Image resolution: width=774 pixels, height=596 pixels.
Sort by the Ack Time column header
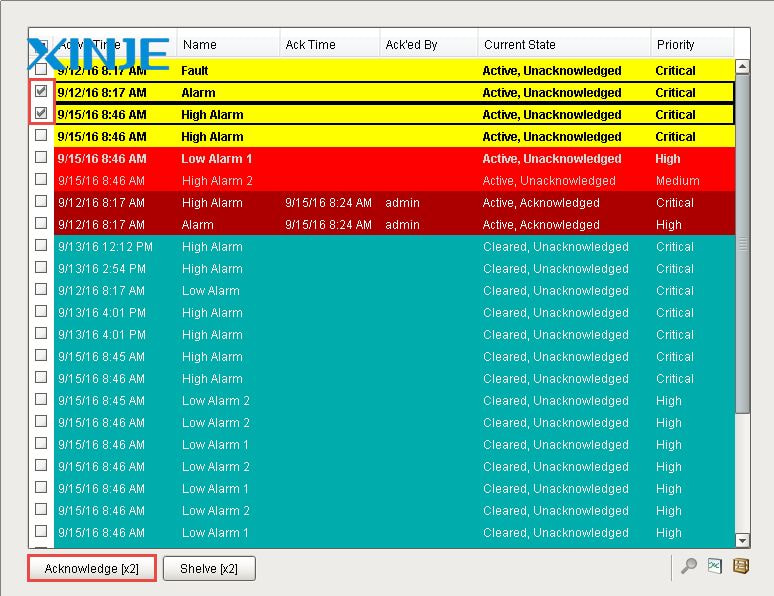[x=330, y=44]
